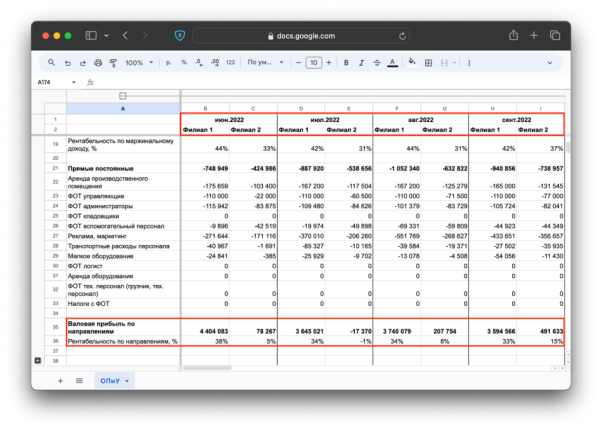The width and height of the screenshot is (602, 431).
Task: Select column A header
Action: click(123, 109)
